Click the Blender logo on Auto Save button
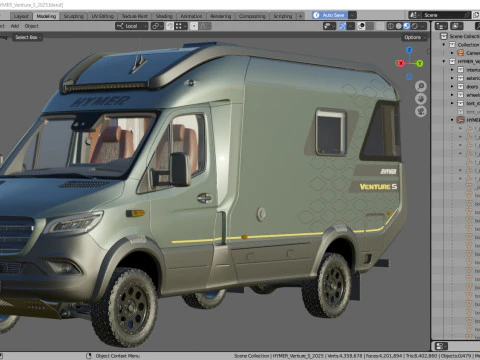 click(x=317, y=15)
